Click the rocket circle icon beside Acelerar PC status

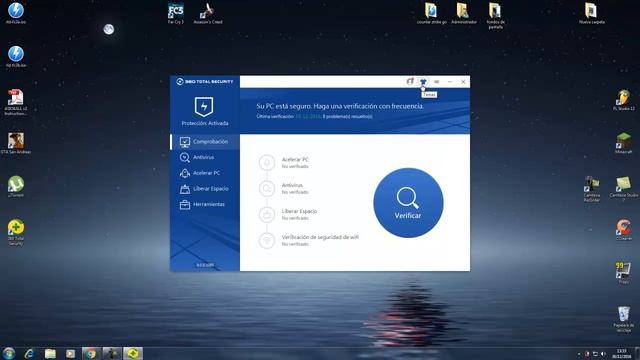(267, 162)
